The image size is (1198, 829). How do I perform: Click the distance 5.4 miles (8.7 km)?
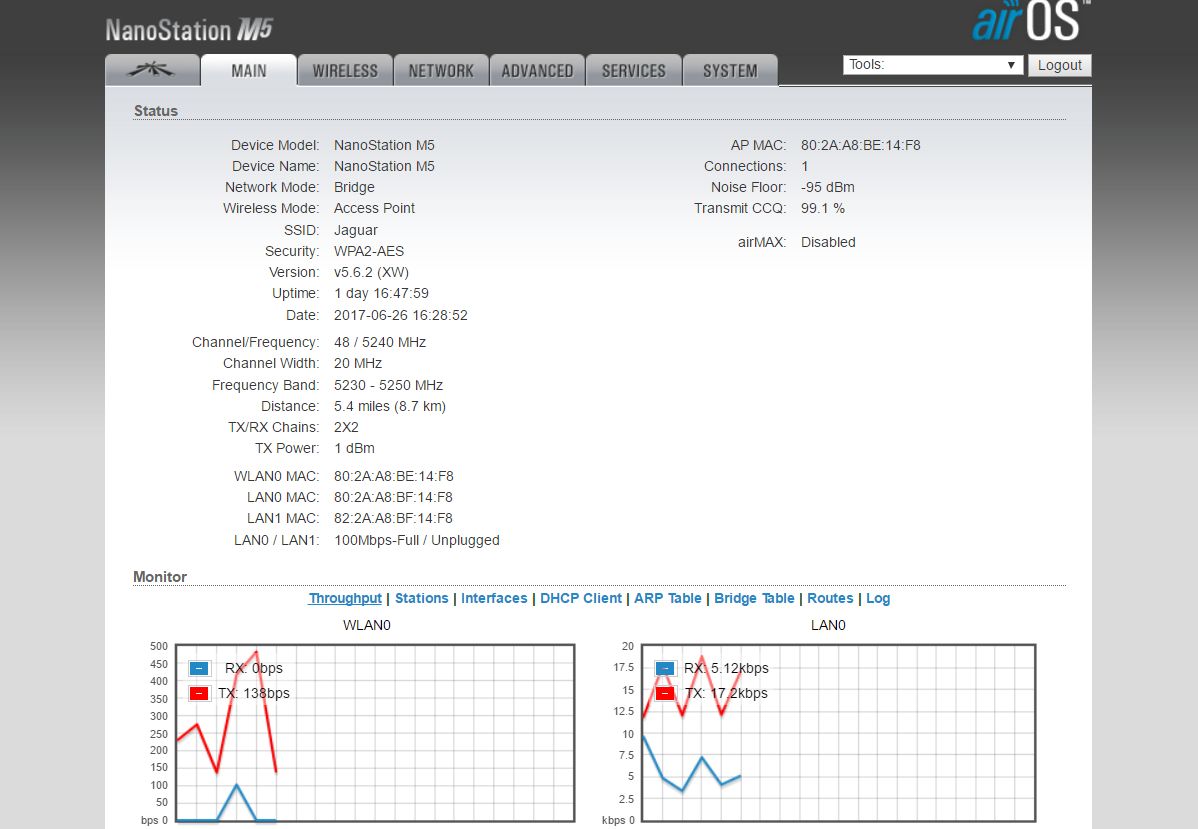390,406
